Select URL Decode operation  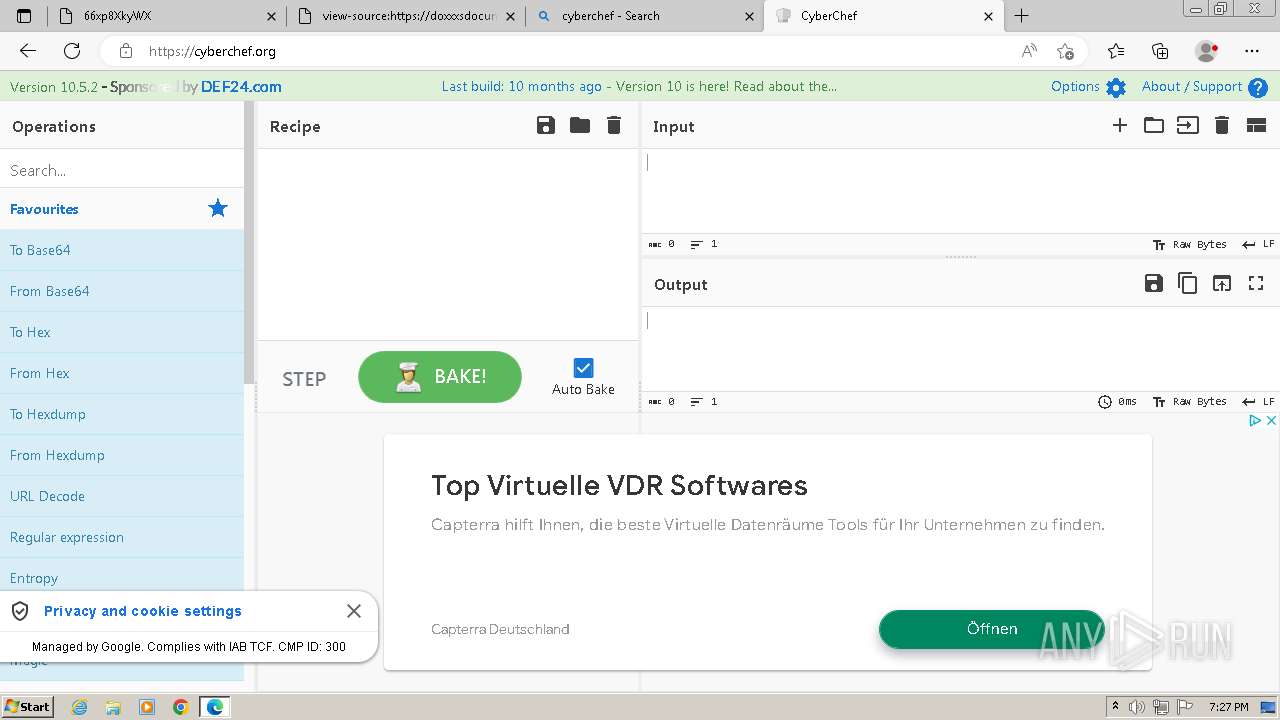[x=122, y=496]
